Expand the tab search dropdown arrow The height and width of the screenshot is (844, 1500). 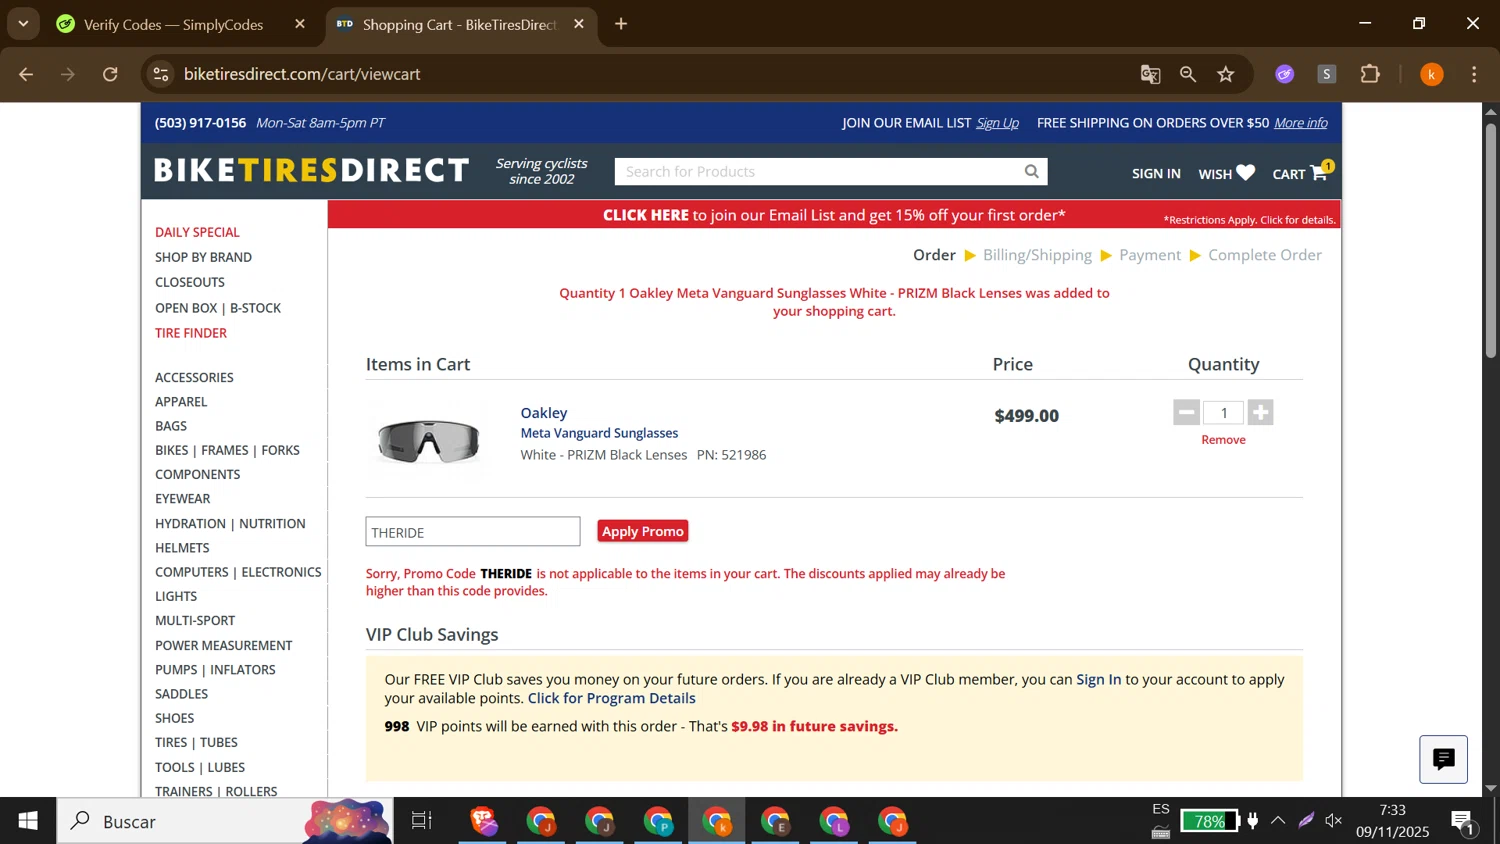point(23,24)
